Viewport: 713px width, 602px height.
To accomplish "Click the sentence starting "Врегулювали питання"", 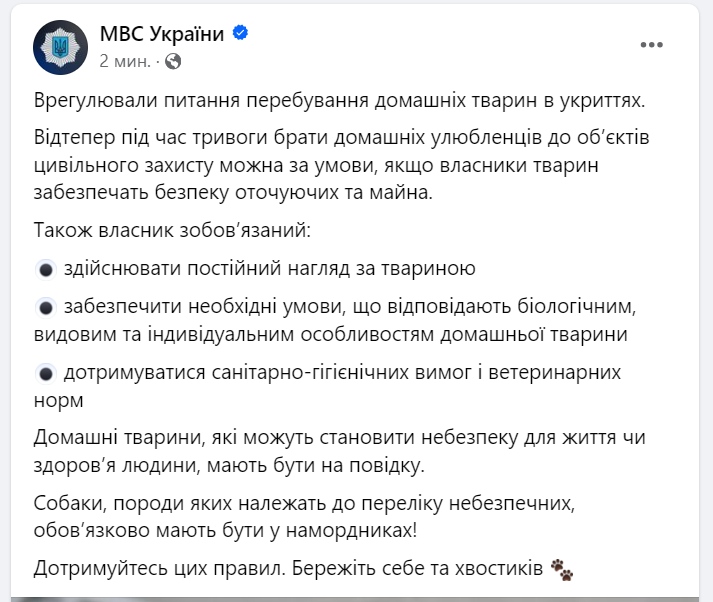I will click(x=340, y=100).
